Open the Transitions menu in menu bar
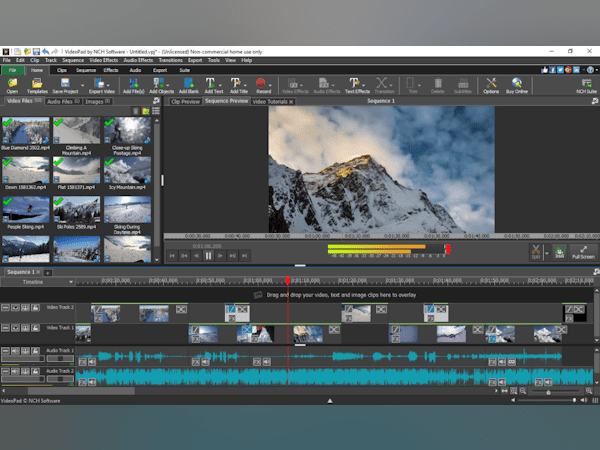The width and height of the screenshot is (600, 450). (x=169, y=60)
